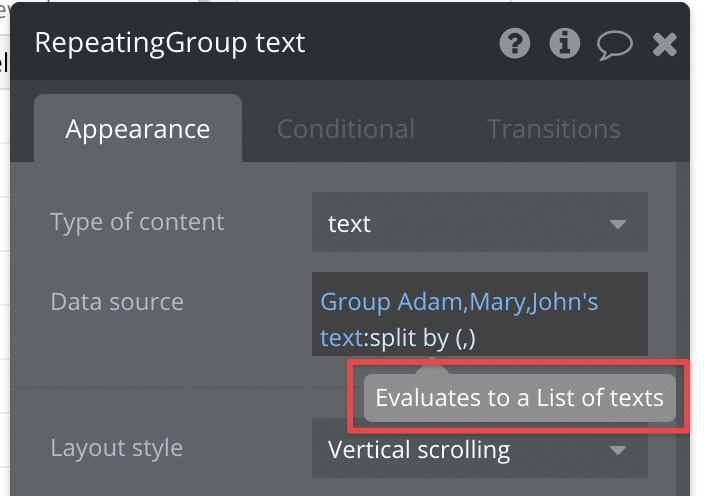Image resolution: width=706 pixels, height=496 pixels.
Task: Switch to the Conditional tab
Action: 346,129
